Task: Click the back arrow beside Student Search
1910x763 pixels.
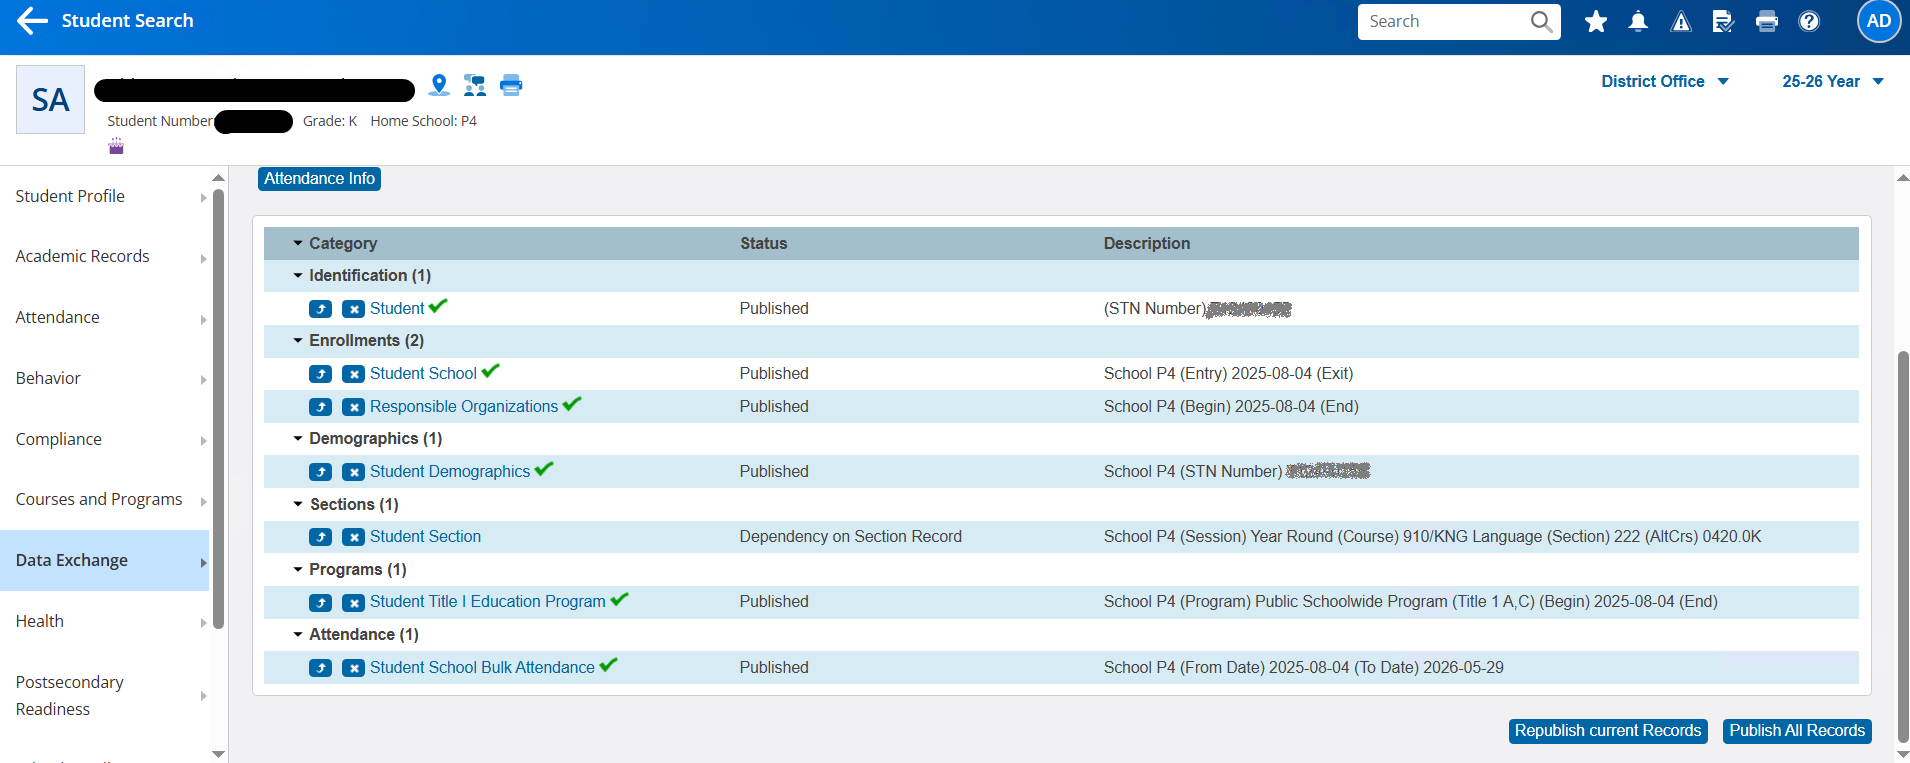Action: 32,21
